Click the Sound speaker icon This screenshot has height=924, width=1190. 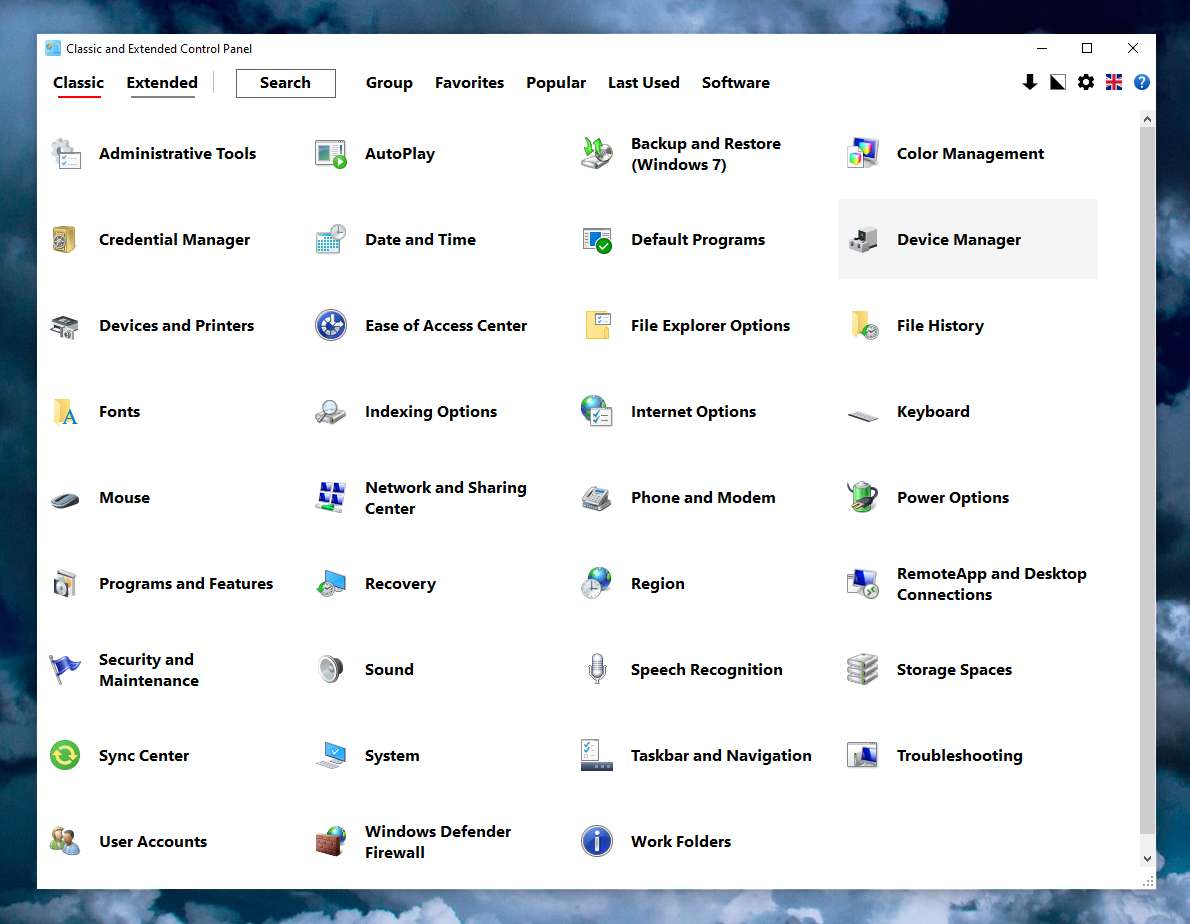331,670
